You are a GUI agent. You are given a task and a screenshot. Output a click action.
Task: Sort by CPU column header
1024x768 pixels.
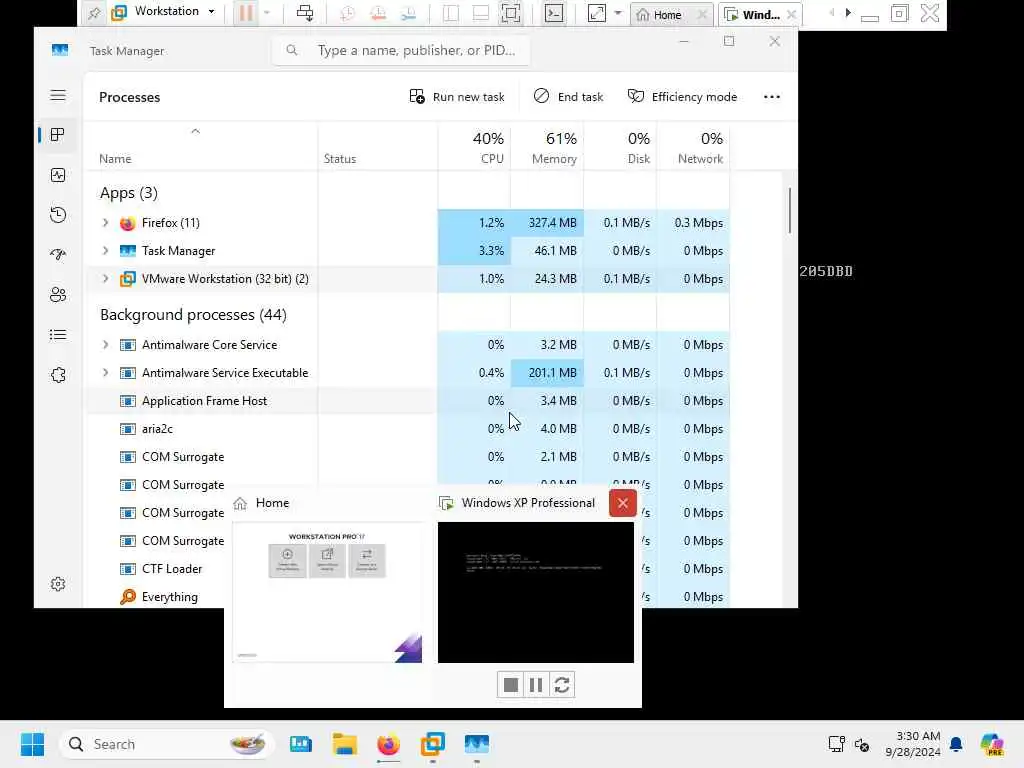474,148
